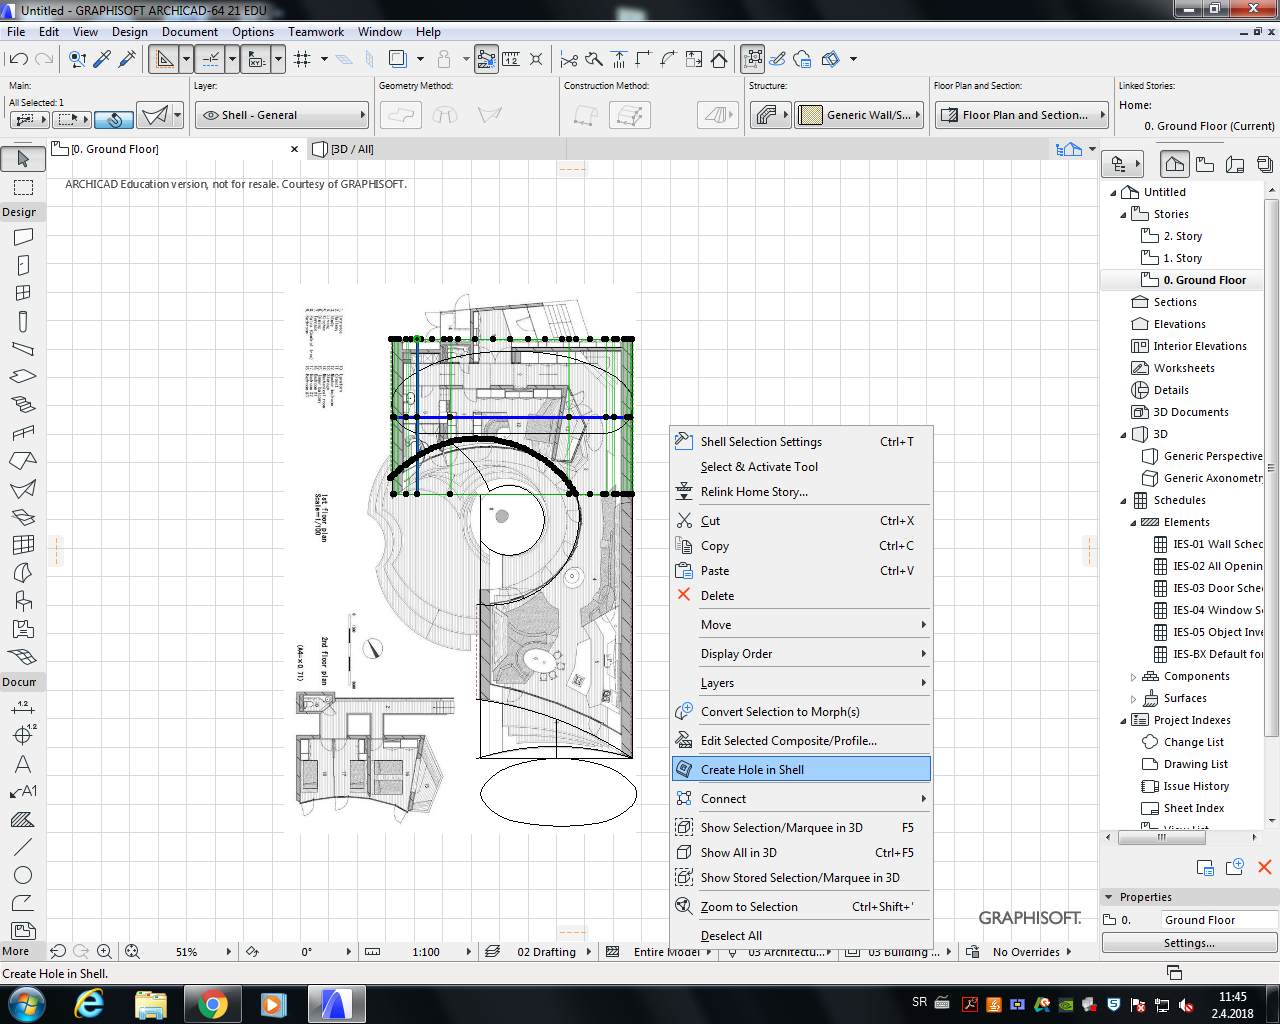Open the Design menu
This screenshot has width=1280, height=1024.
click(x=130, y=32)
